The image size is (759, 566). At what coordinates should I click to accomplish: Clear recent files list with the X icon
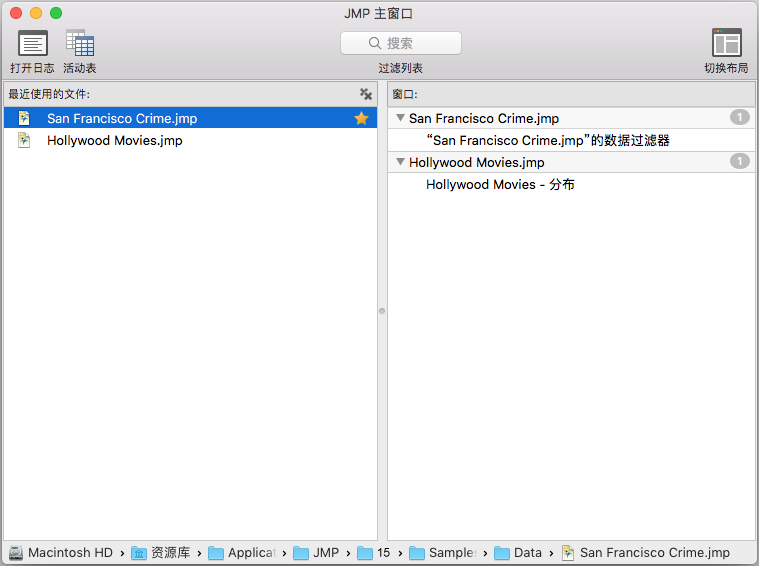coord(366,94)
